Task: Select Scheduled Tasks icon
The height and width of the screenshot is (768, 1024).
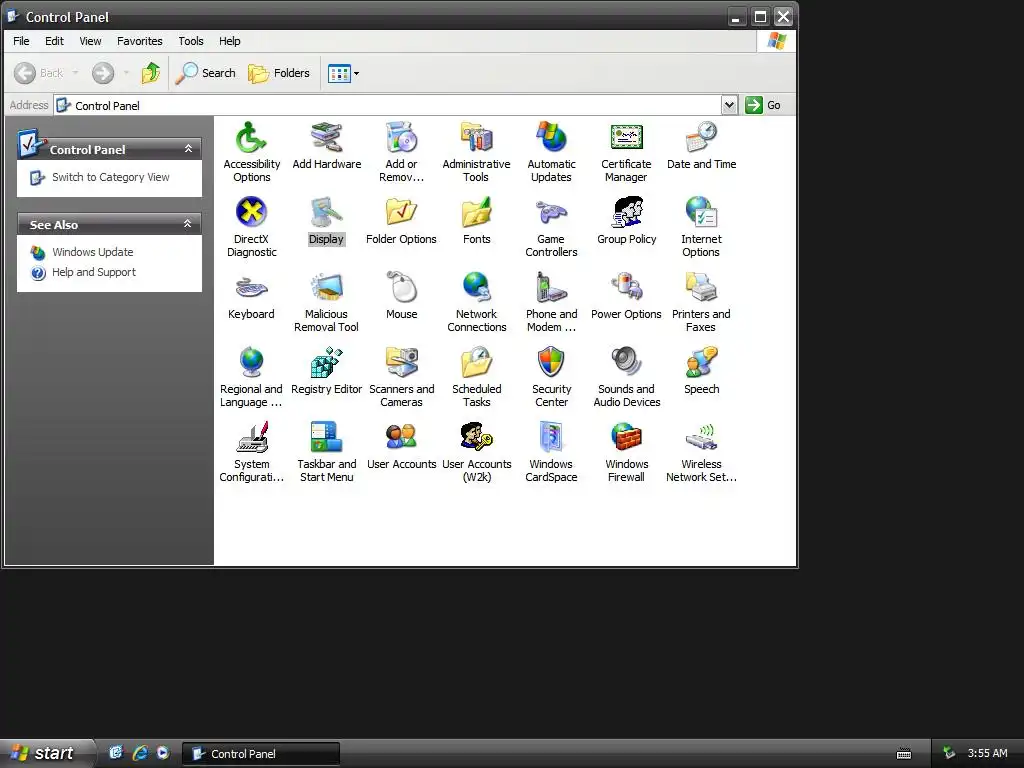Action: click(x=477, y=363)
